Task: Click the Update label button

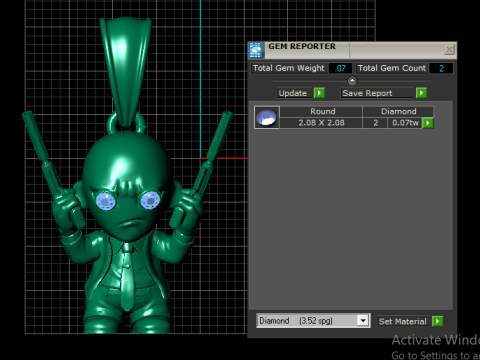Action: pos(295,93)
